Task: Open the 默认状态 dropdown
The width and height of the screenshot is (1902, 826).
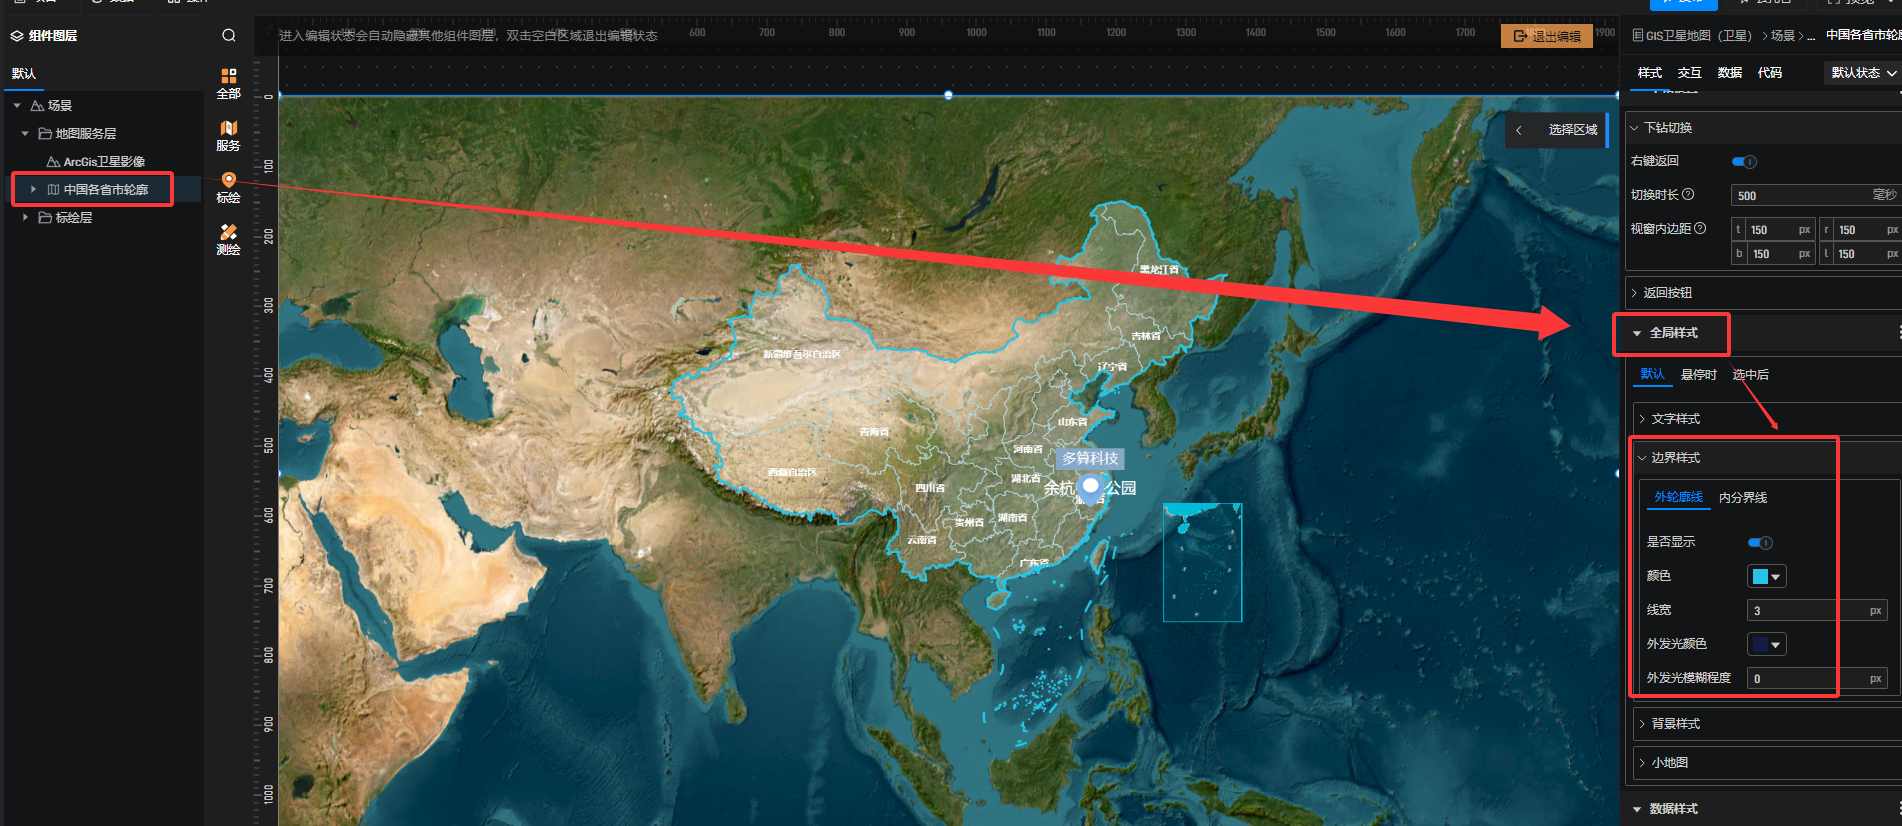Action: pos(1863,73)
